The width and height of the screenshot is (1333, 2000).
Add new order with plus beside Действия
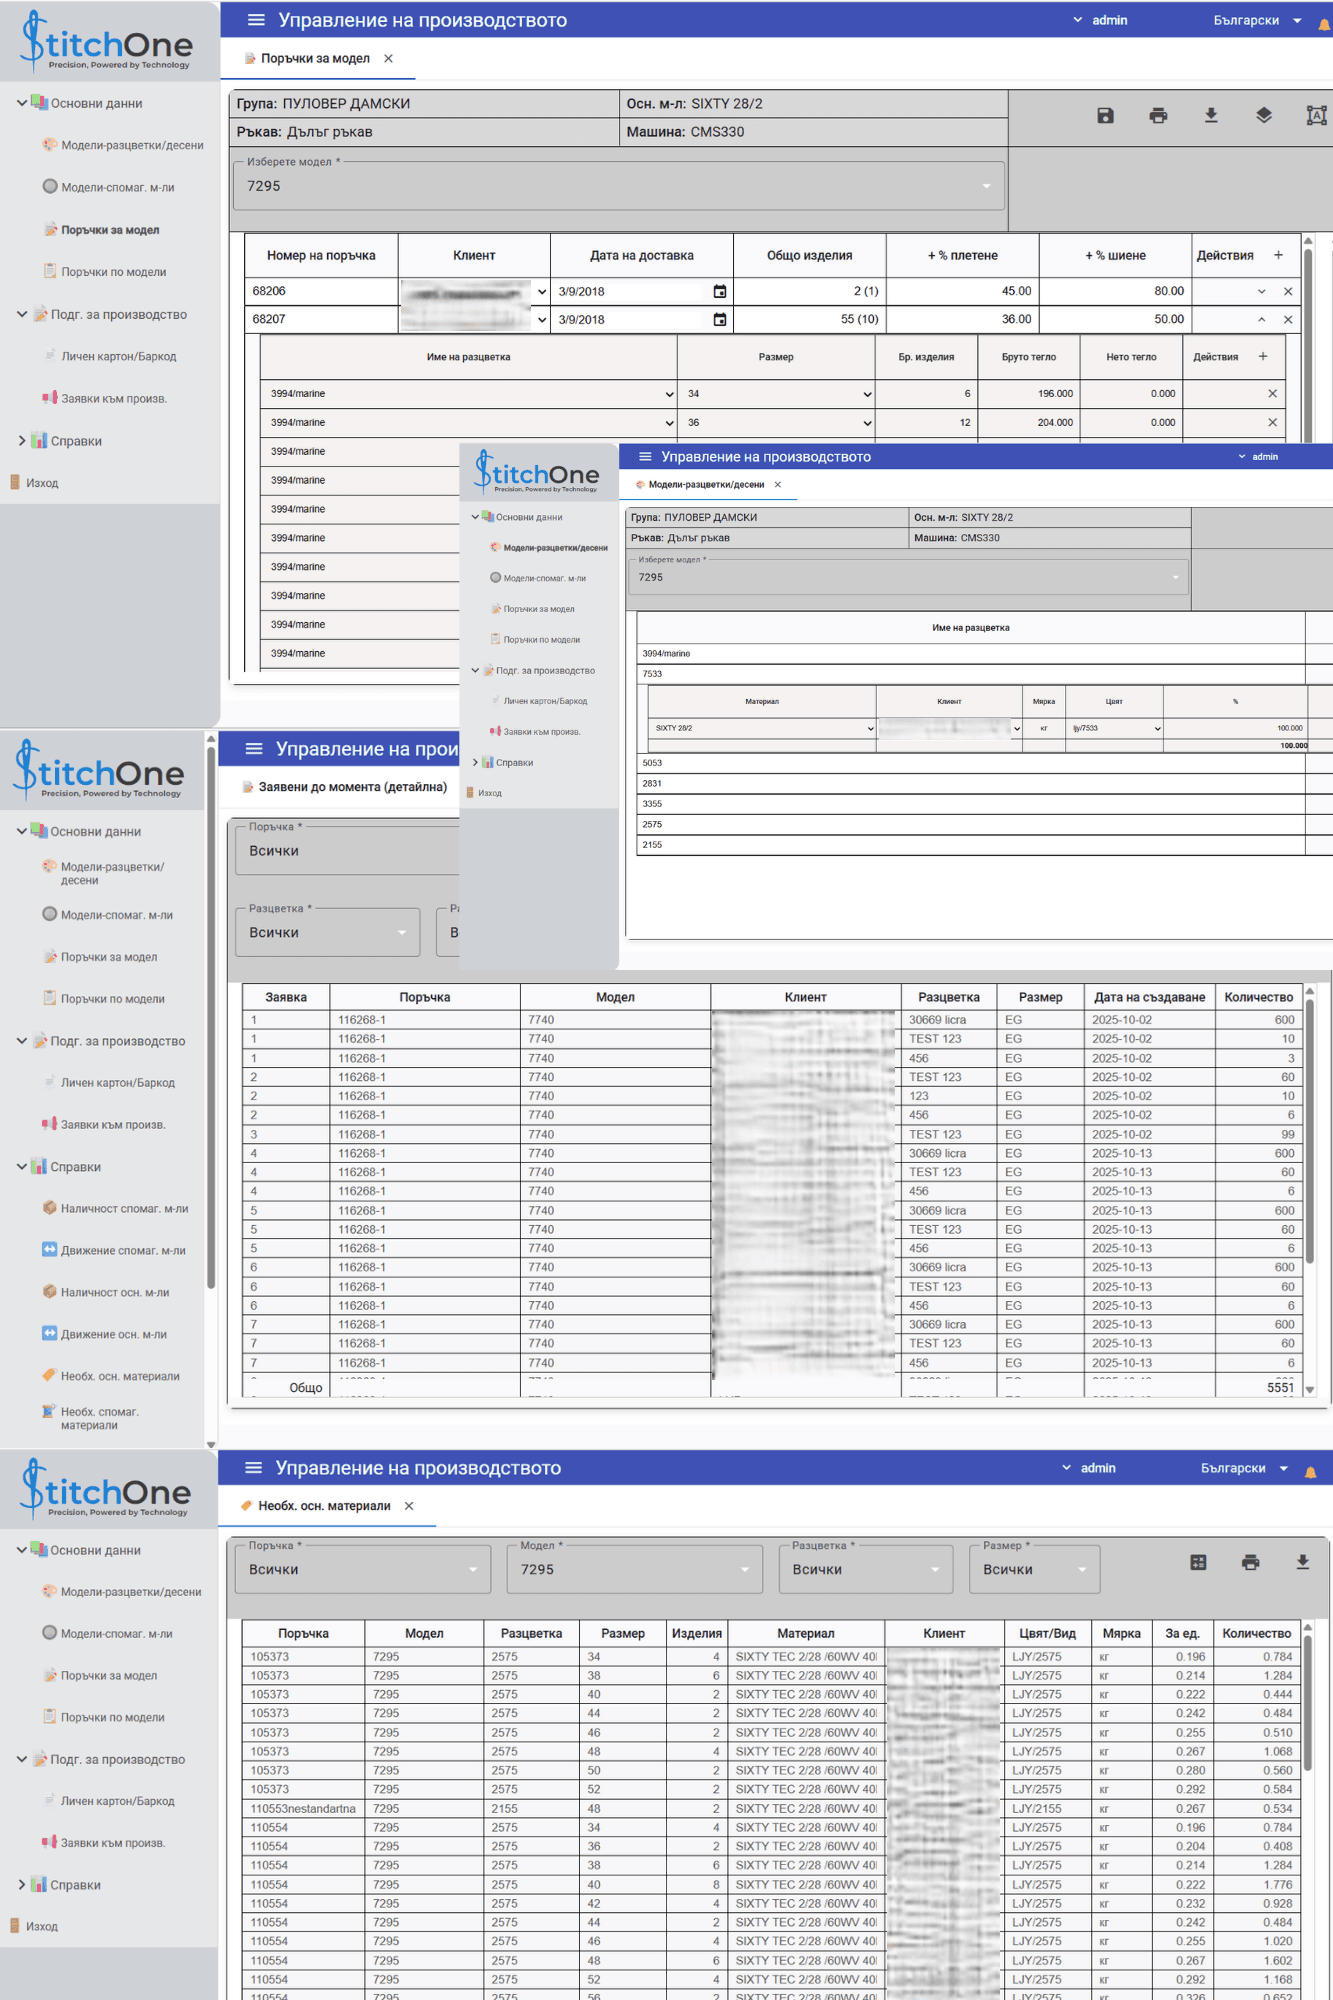point(1278,256)
